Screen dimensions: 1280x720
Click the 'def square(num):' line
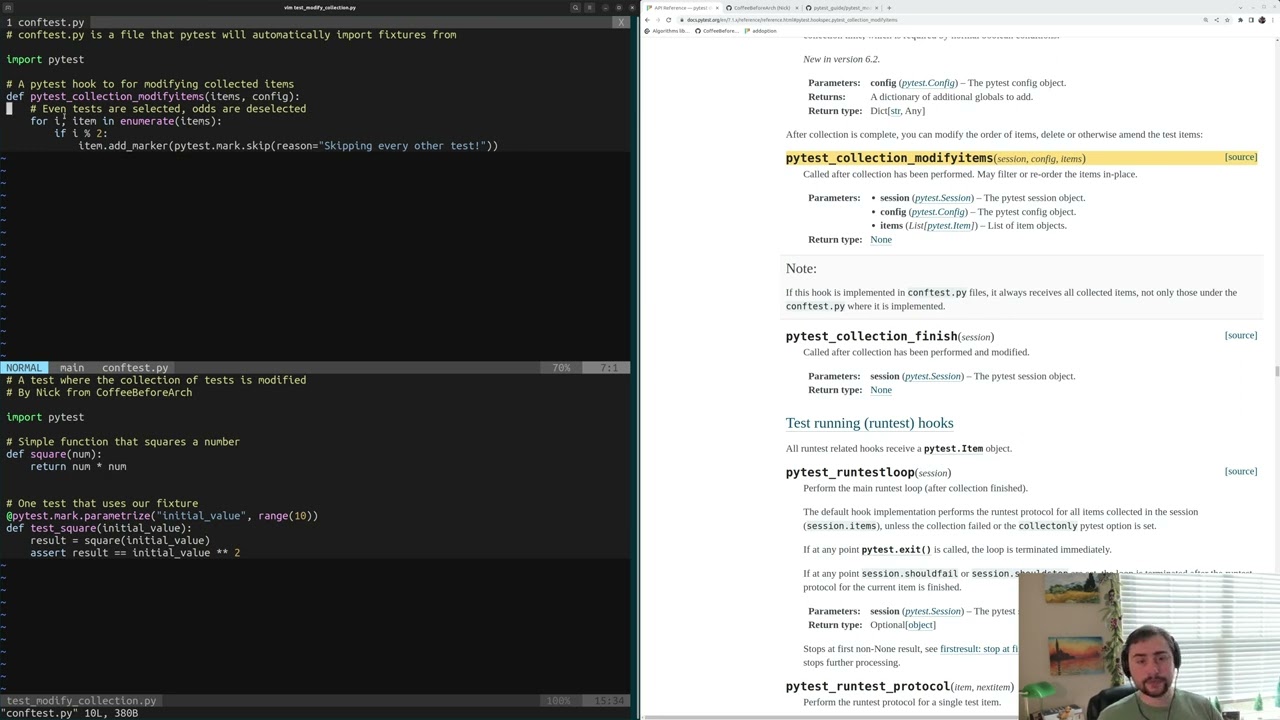(54, 454)
